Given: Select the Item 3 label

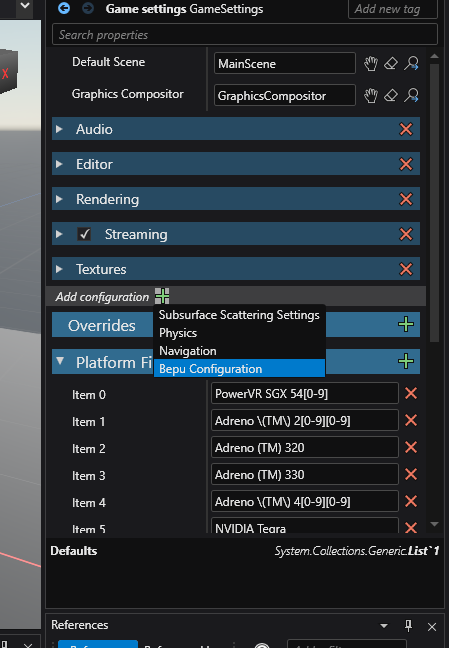Looking at the screenshot, I should [x=89, y=476].
